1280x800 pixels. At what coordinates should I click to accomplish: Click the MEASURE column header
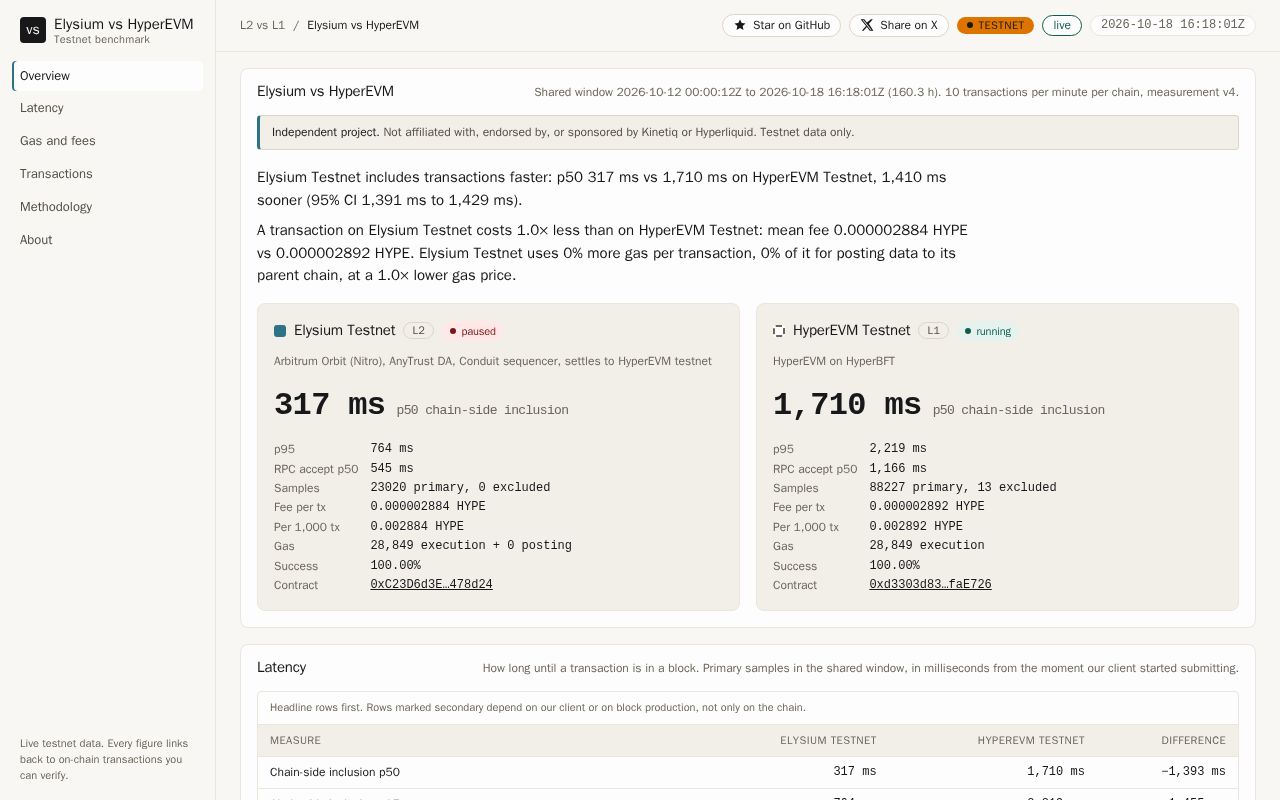tap(295, 741)
